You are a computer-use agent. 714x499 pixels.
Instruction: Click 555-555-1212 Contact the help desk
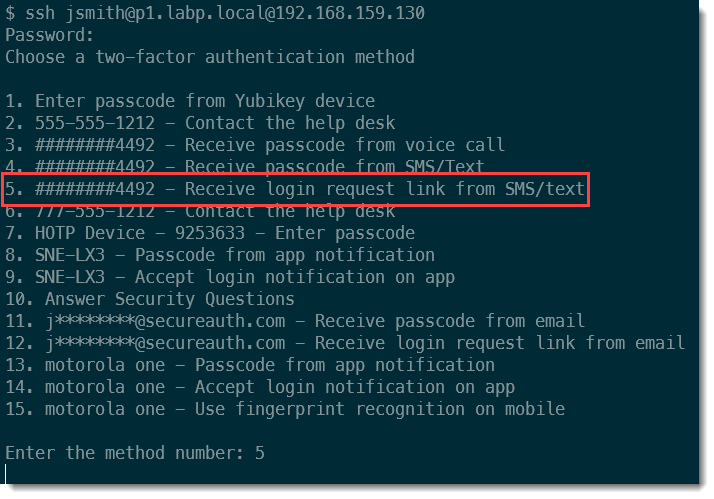pyautogui.click(x=200, y=123)
